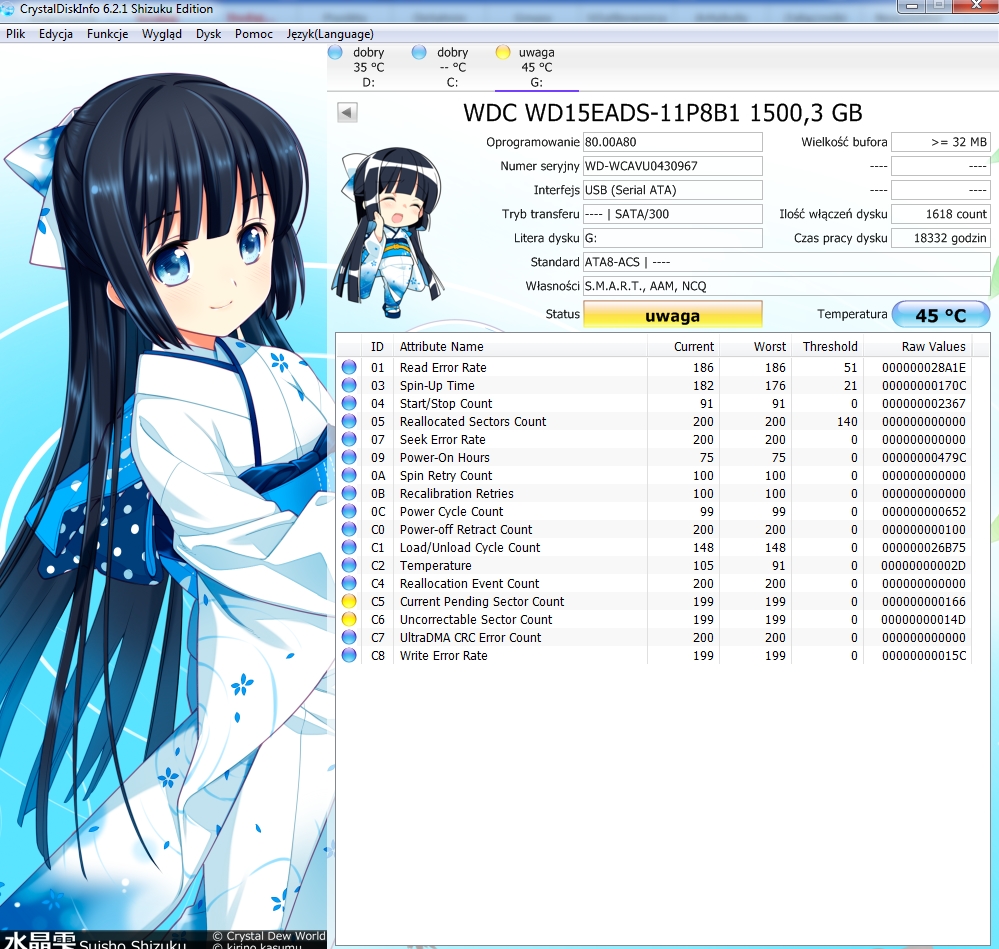Click status icon for Seek Error Rate

click(x=349, y=439)
